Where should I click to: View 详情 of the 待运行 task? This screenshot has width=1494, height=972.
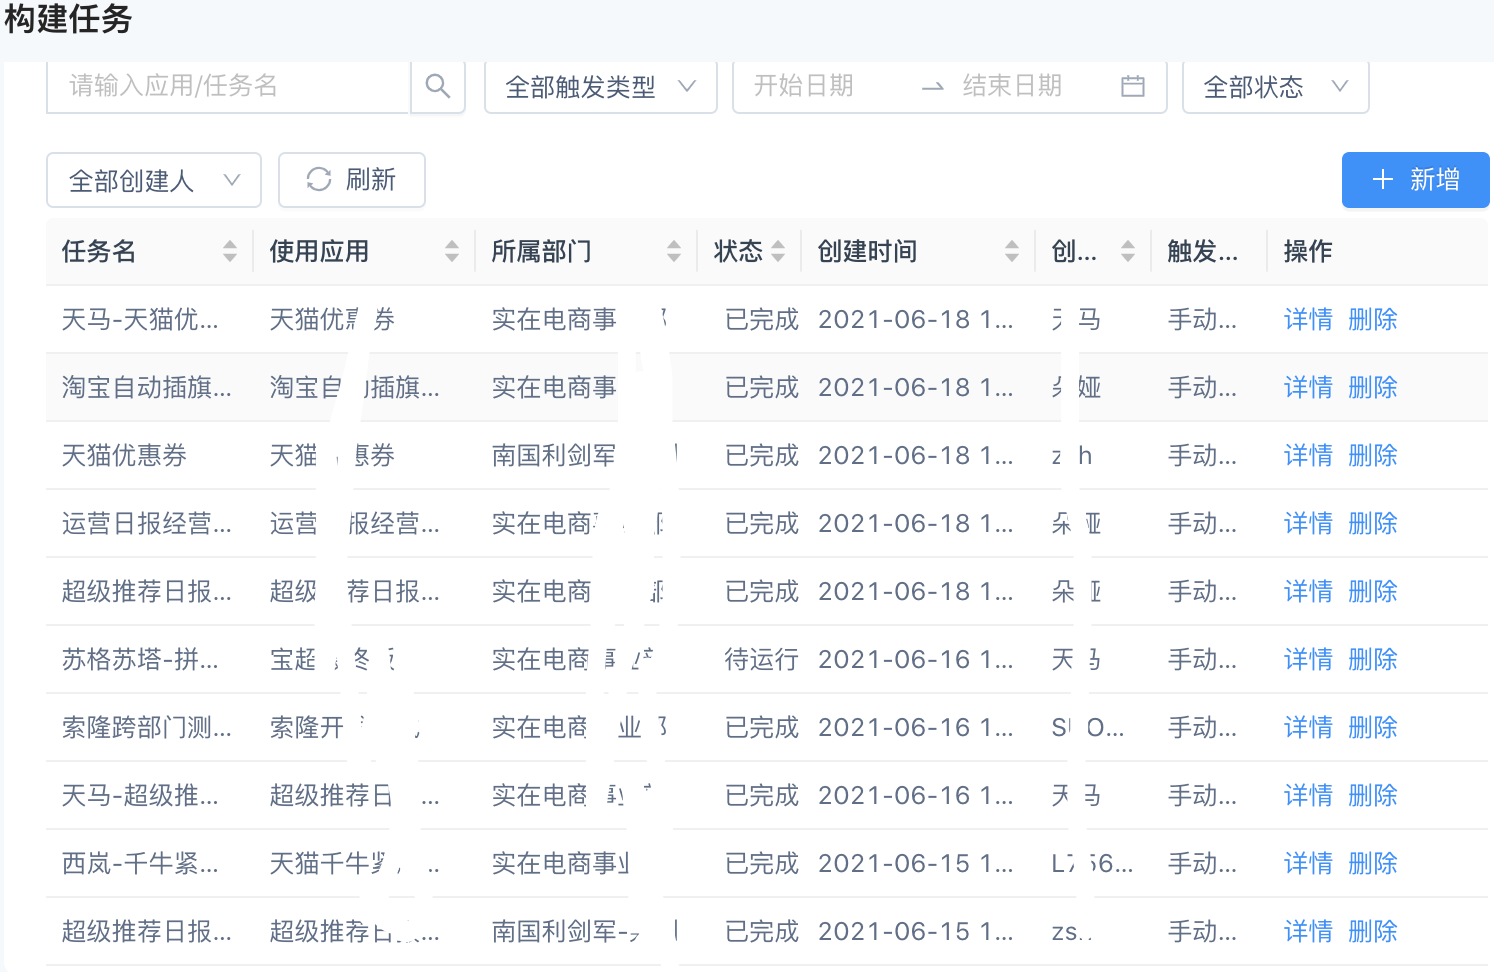point(1308,660)
